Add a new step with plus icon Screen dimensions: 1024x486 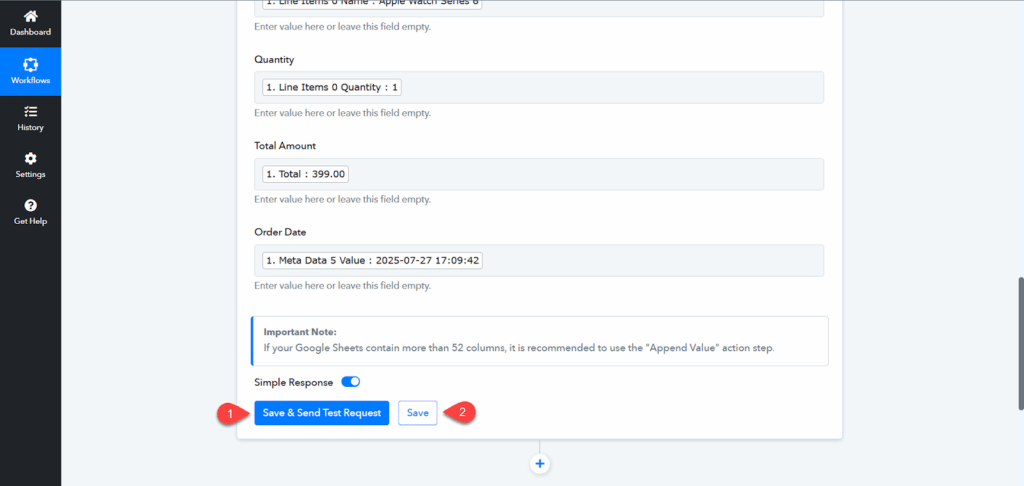tap(539, 464)
